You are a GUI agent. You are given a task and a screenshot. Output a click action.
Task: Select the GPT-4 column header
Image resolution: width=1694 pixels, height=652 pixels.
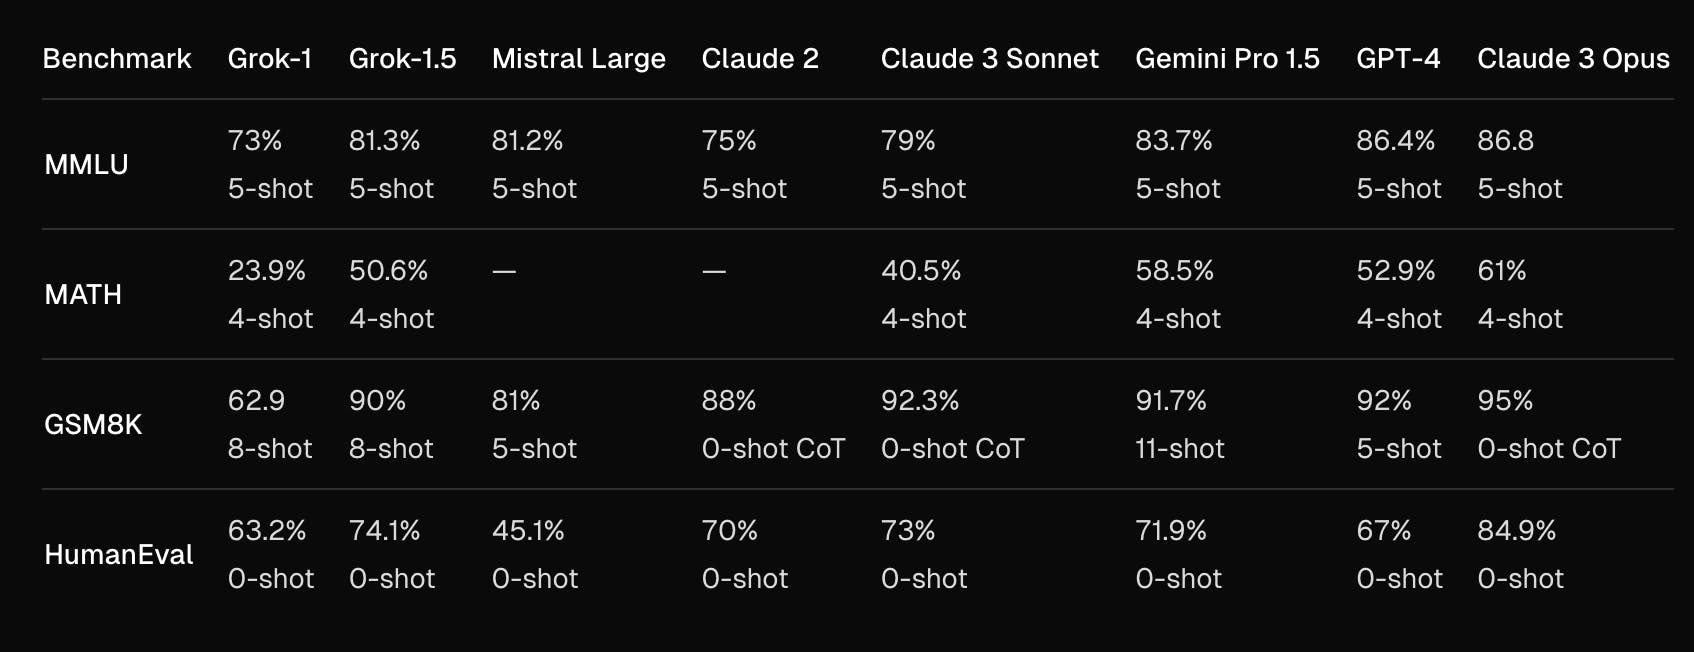(x=1398, y=59)
